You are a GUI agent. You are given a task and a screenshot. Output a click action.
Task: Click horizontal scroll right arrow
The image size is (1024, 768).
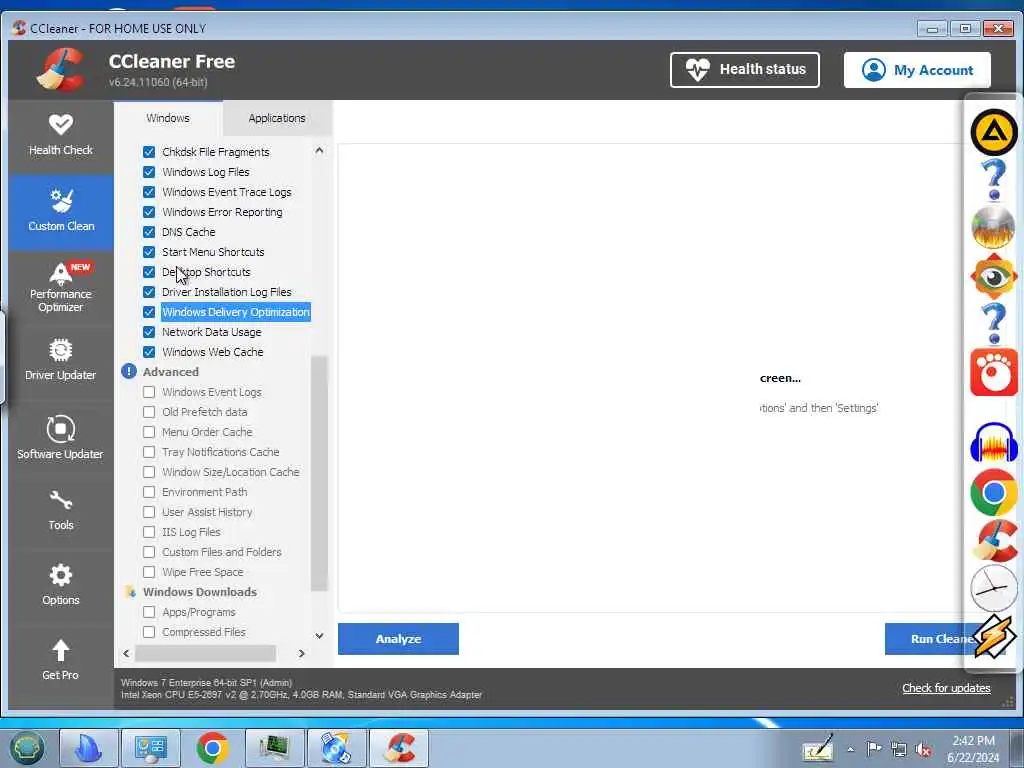301,653
